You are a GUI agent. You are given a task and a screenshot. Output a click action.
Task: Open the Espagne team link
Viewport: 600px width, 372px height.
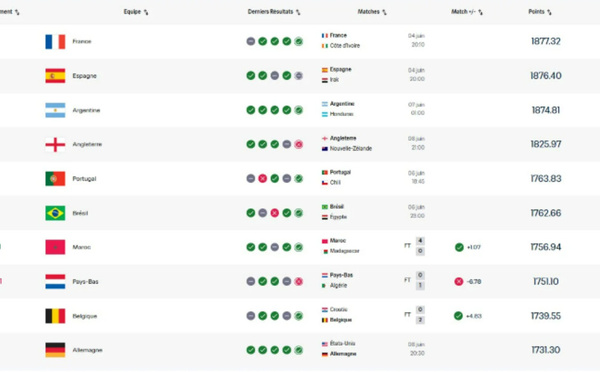click(85, 76)
